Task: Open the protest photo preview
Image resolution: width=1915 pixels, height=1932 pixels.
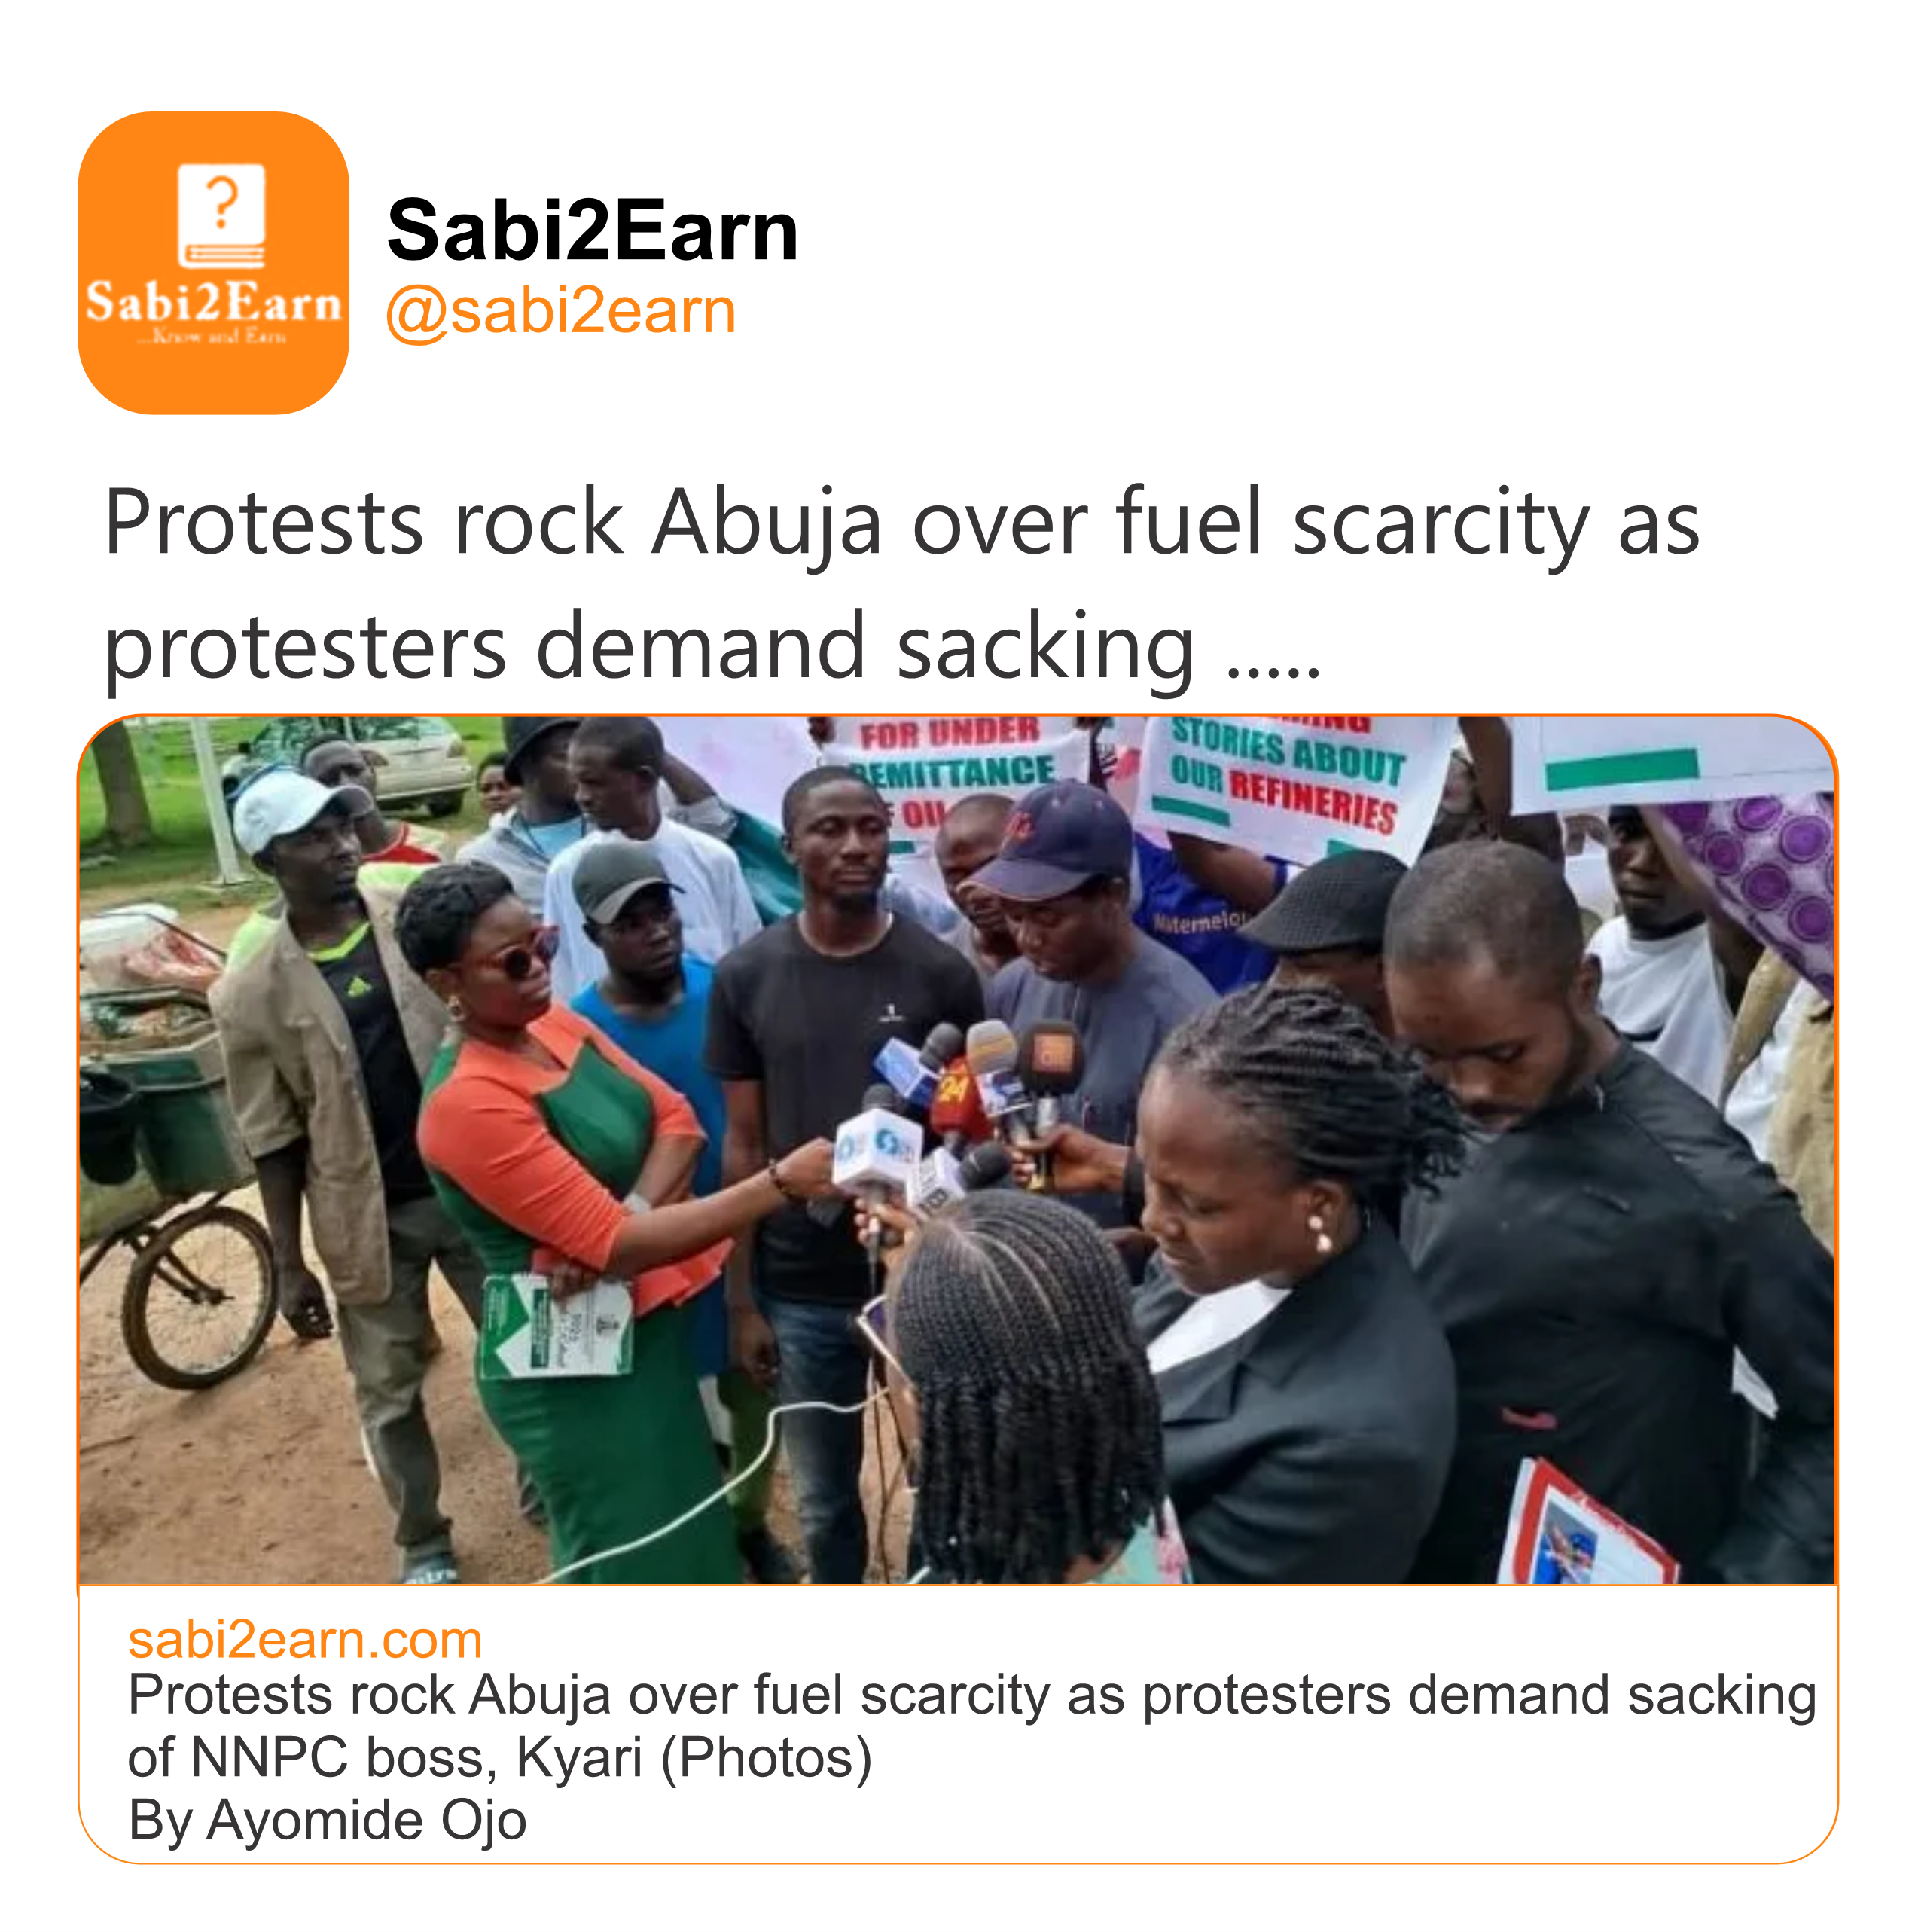Action: pos(957,1151)
